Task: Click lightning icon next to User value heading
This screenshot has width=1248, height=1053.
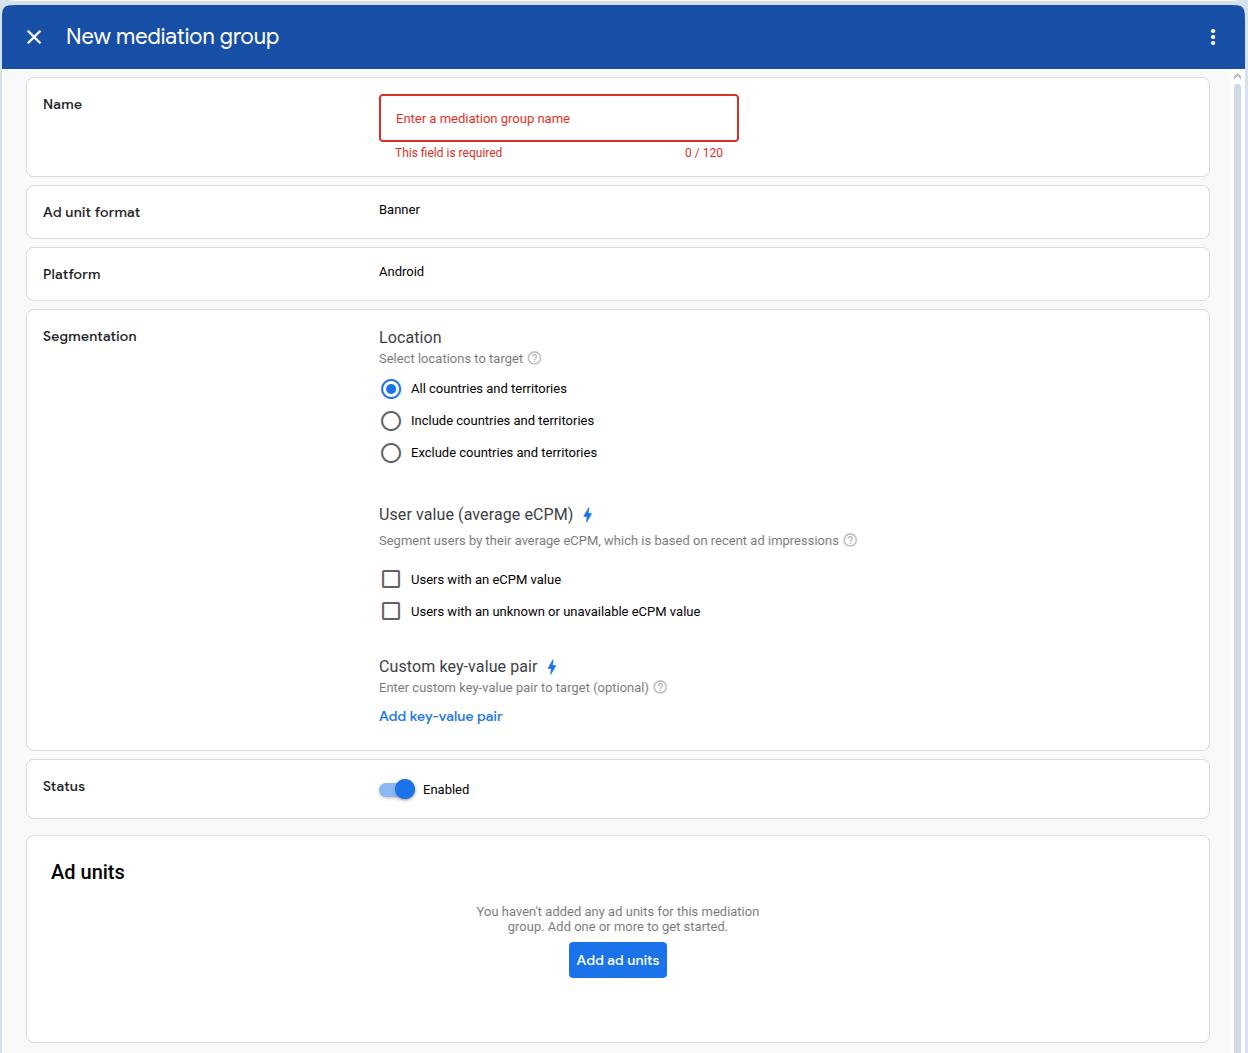Action: pyautogui.click(x=588, y=515)
